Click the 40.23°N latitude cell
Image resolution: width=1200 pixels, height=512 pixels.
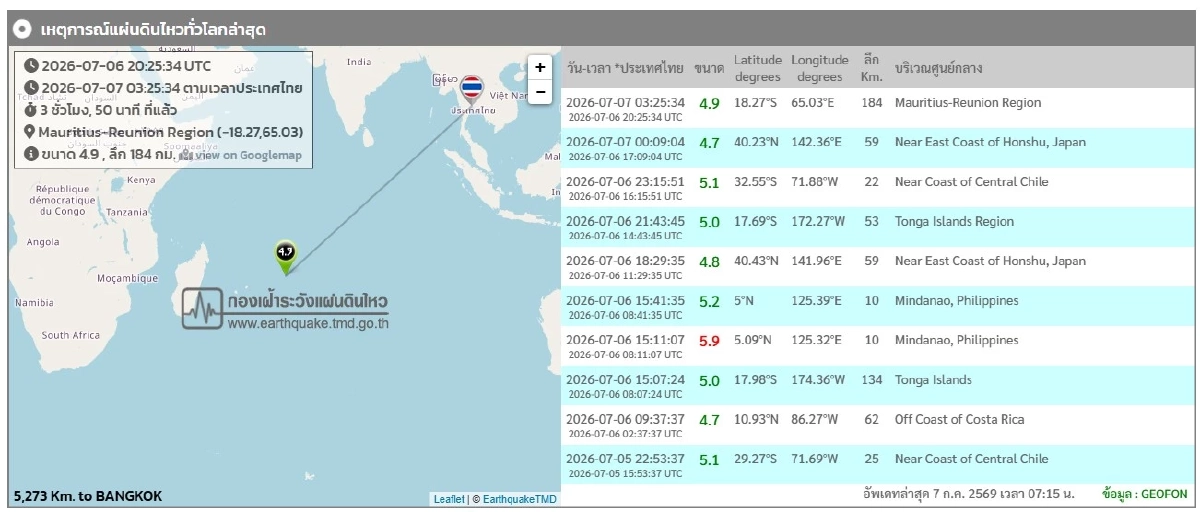[x=758, y=142]
